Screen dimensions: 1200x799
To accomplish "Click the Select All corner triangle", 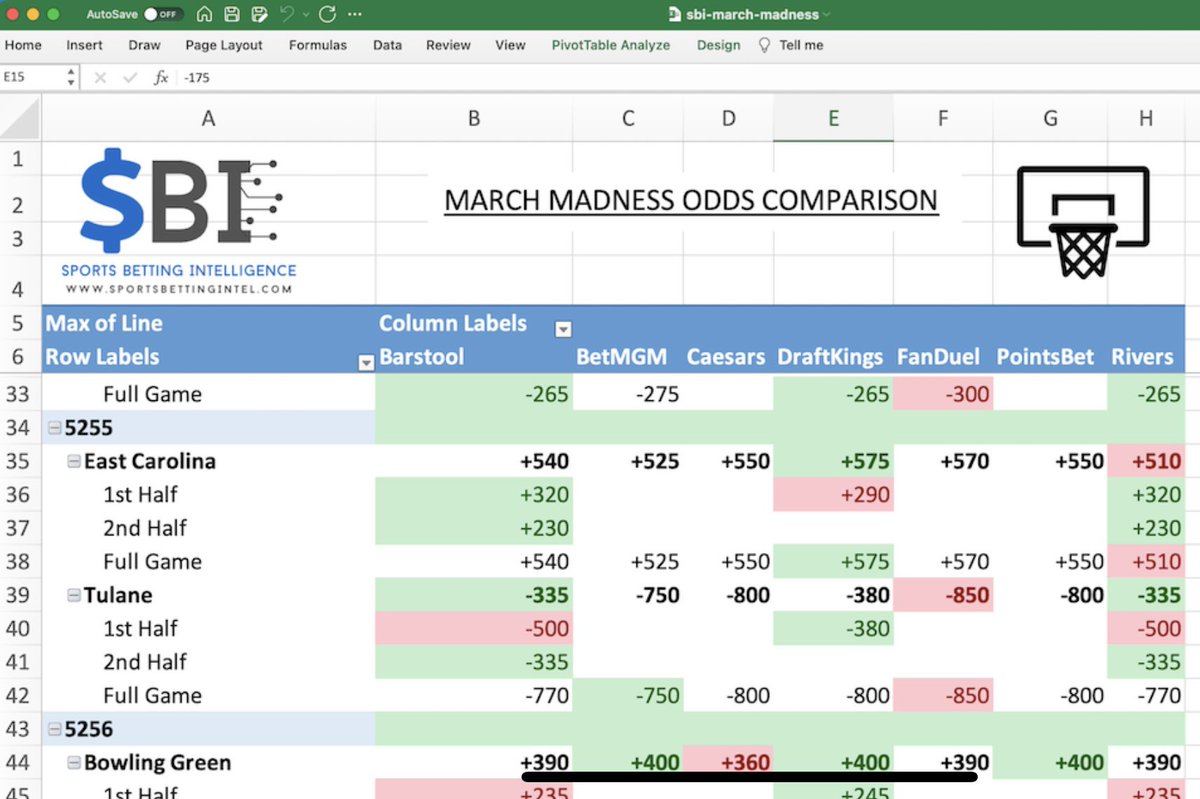I will pos(20,118).
